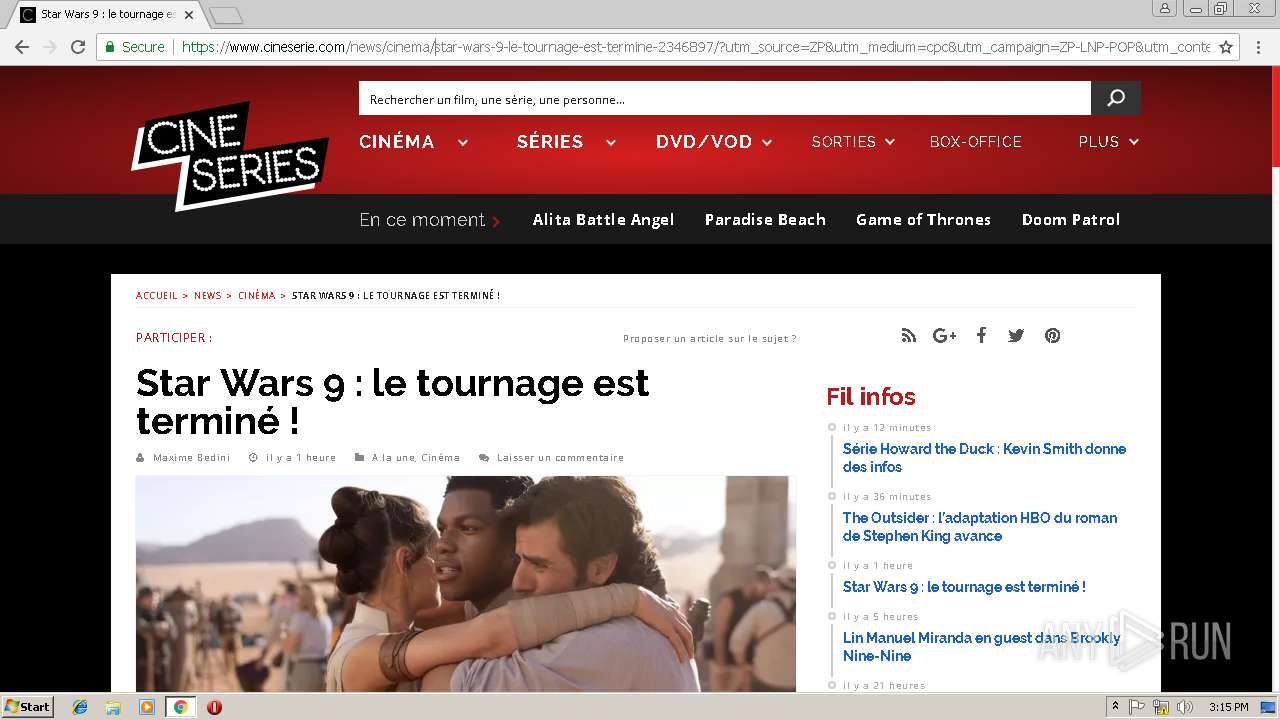Open Cinéma category under article title
The height and width of the screenshot is (720, 1280).
tap(440, 458)
